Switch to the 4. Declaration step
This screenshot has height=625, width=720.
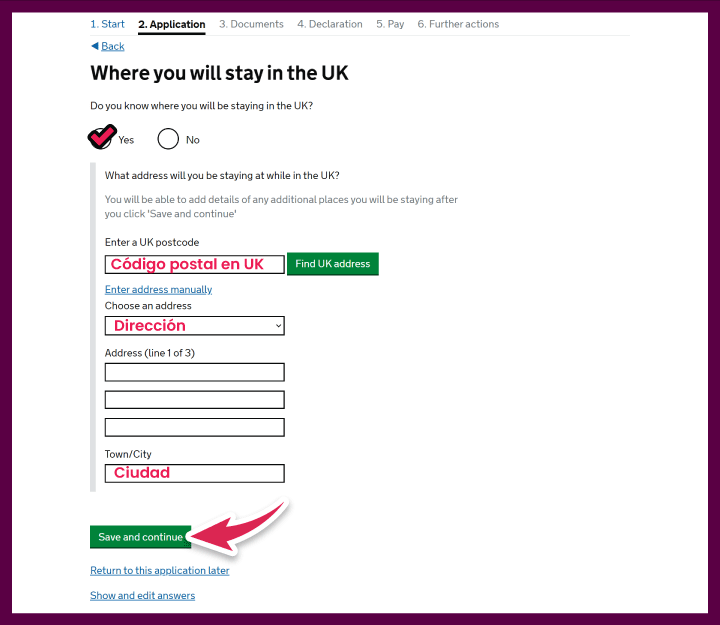(330, 24)
